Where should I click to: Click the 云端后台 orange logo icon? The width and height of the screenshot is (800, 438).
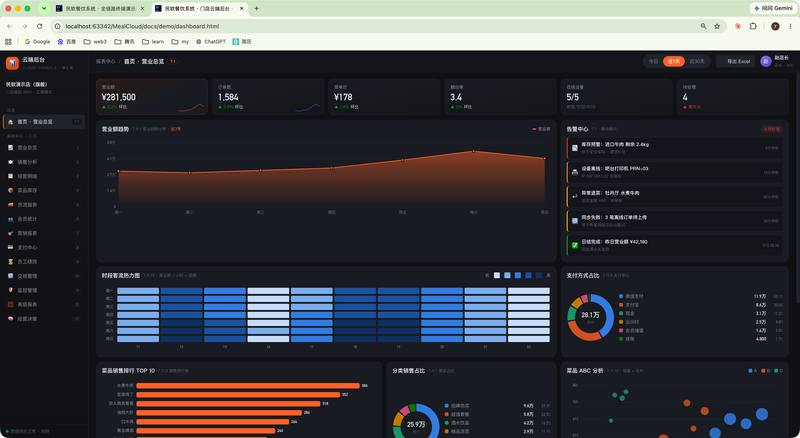click(12, 63)
